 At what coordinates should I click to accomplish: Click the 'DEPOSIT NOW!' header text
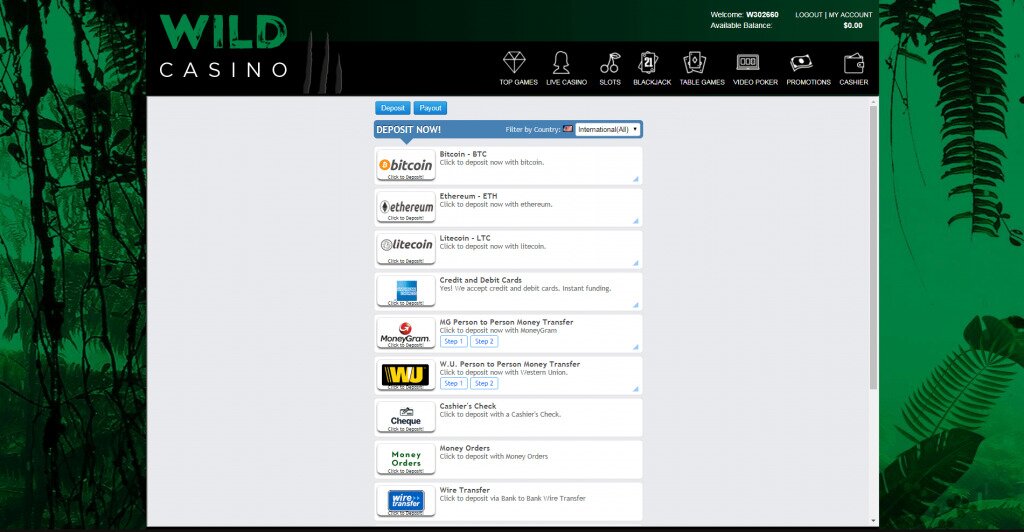pyautogui.click(x=408, y=129)
